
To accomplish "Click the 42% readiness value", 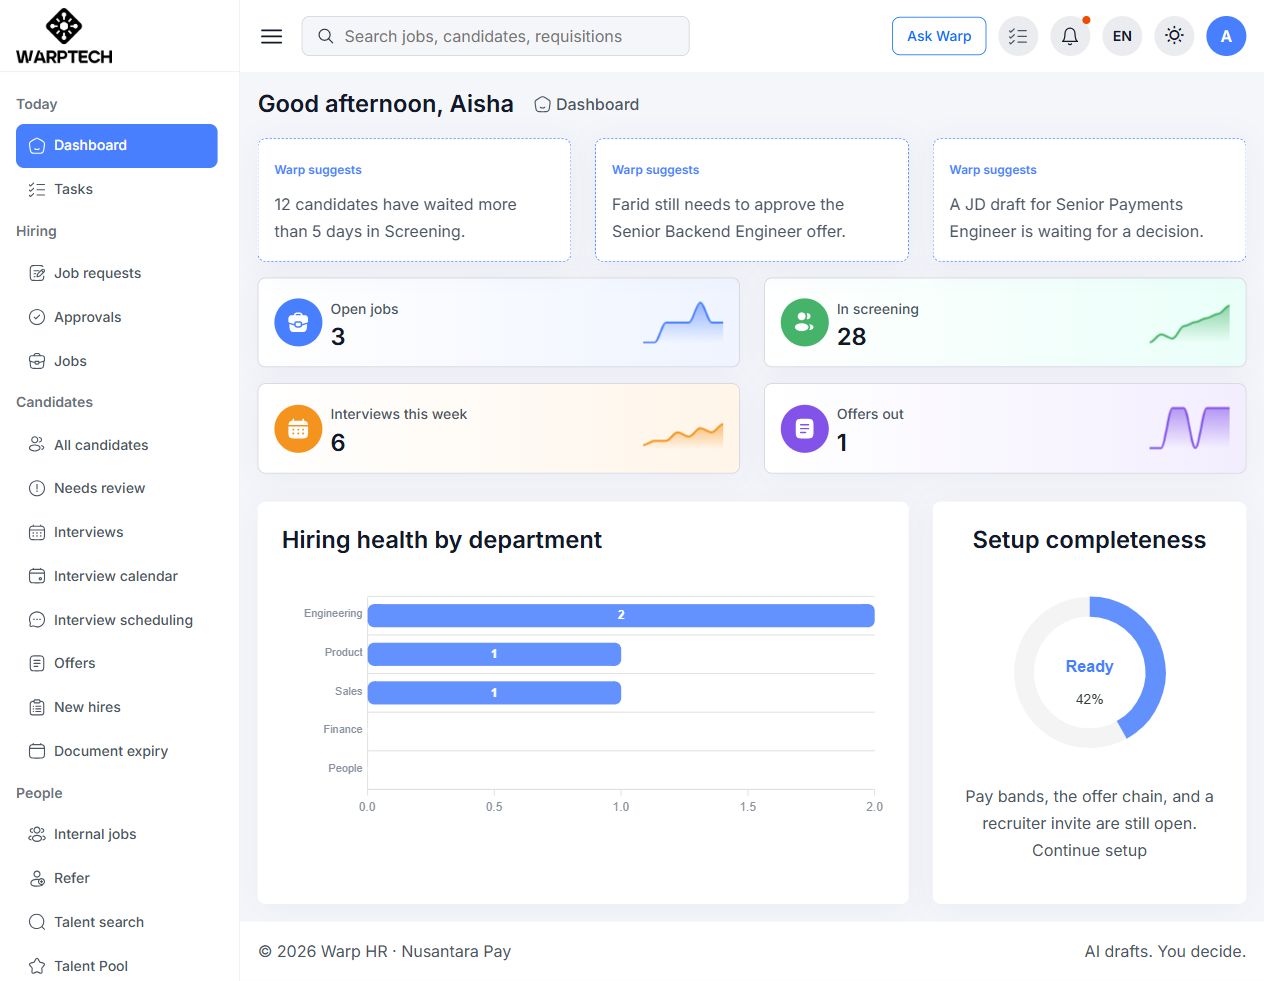I will [1089, 699].
